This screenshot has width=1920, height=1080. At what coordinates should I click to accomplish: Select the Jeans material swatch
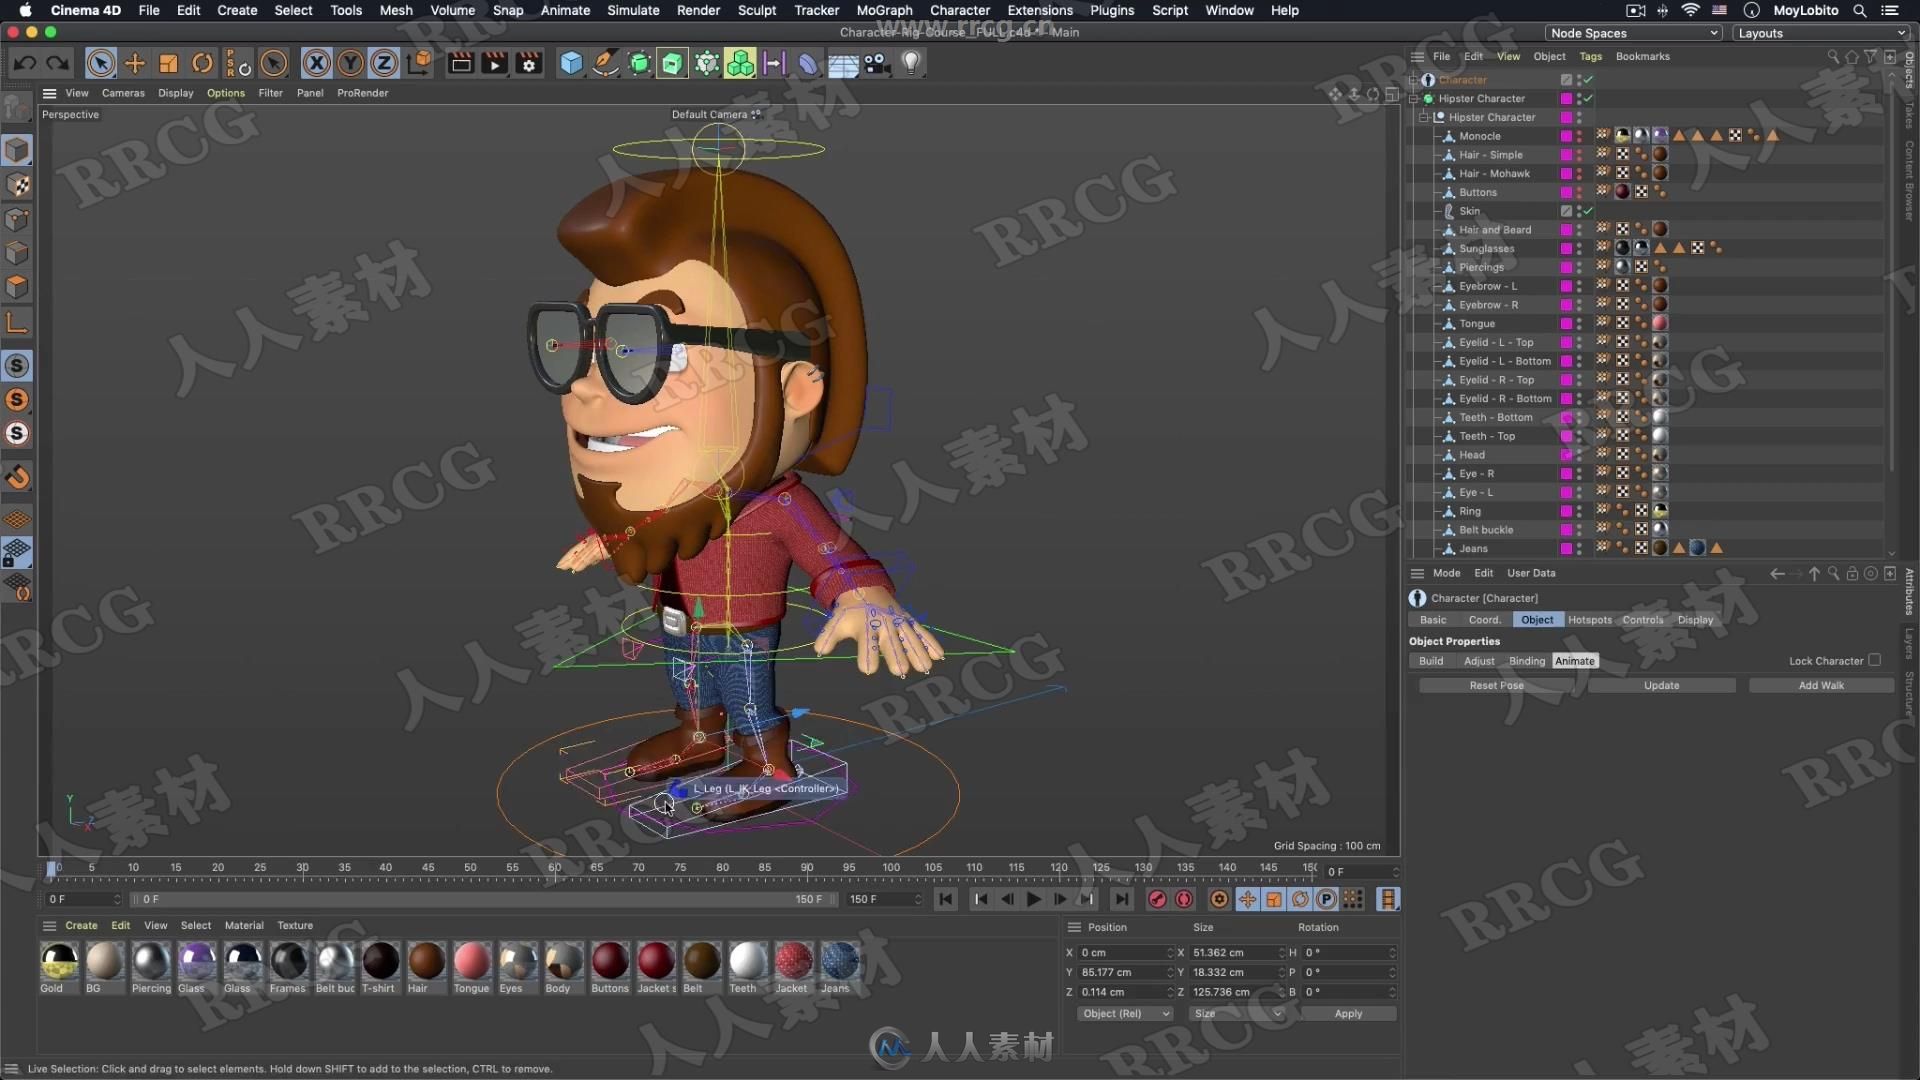[839, 962]
